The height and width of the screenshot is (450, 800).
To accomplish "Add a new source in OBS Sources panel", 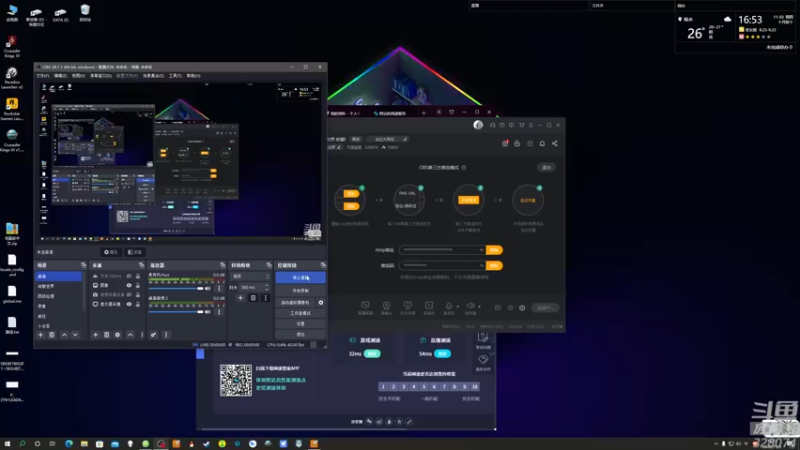I will (x=95, y=335).
